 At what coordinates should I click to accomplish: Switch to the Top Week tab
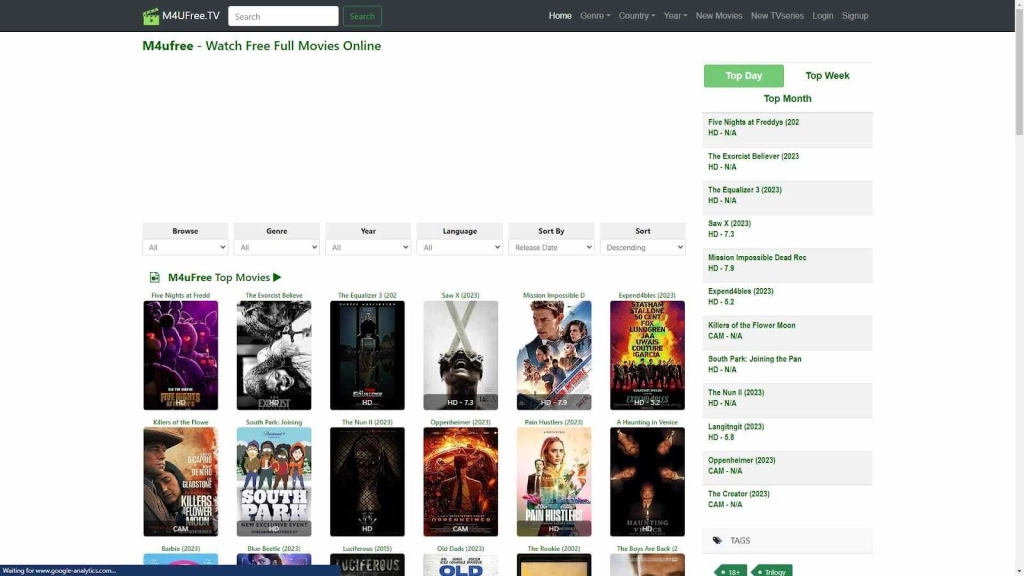point(827,76)
